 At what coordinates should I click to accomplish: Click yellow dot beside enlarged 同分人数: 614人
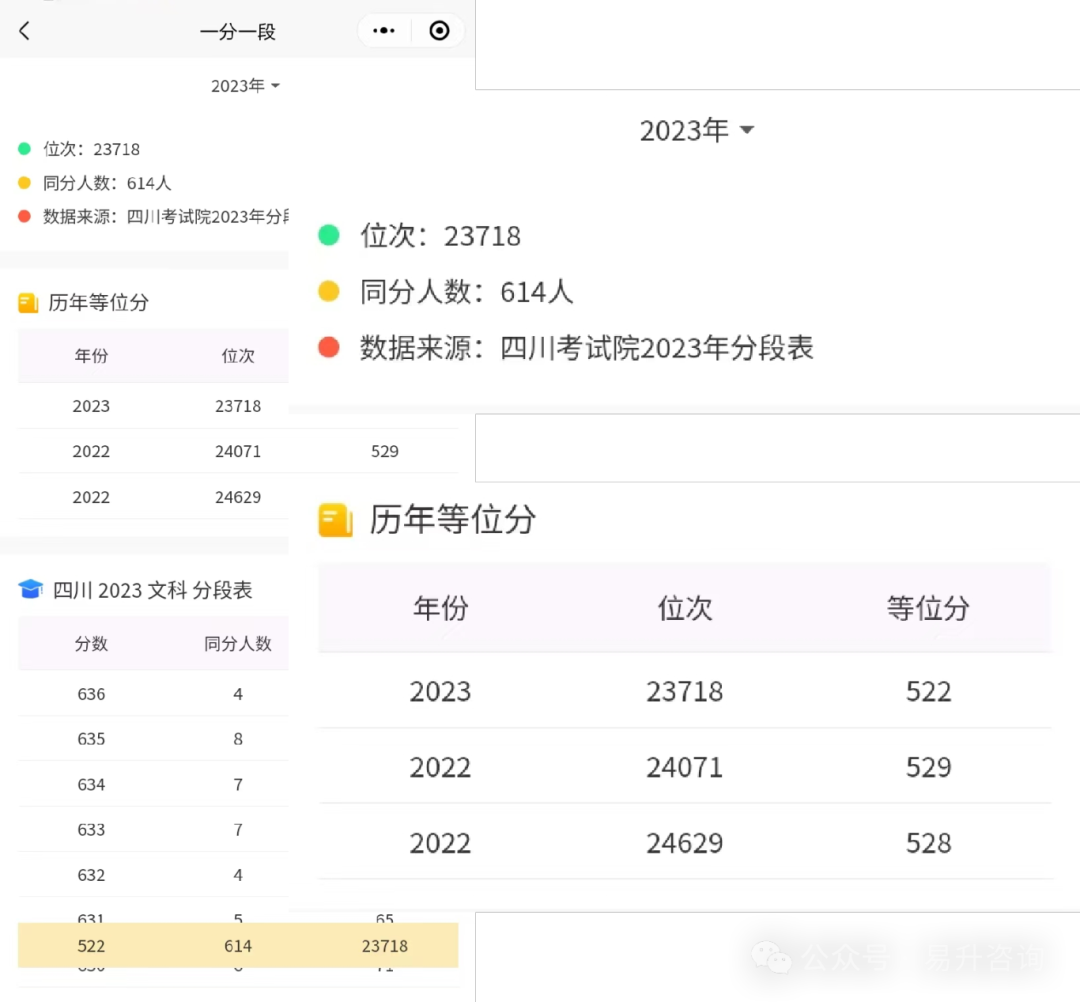329,291
